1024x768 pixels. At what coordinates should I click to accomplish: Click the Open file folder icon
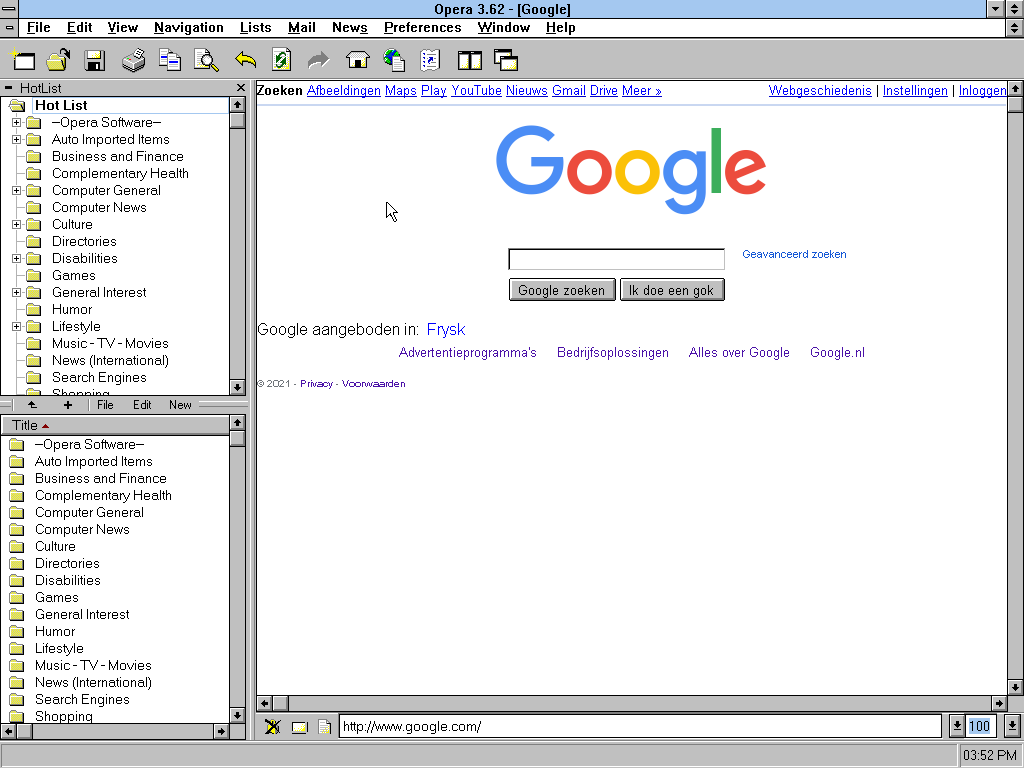click(59, 60)
